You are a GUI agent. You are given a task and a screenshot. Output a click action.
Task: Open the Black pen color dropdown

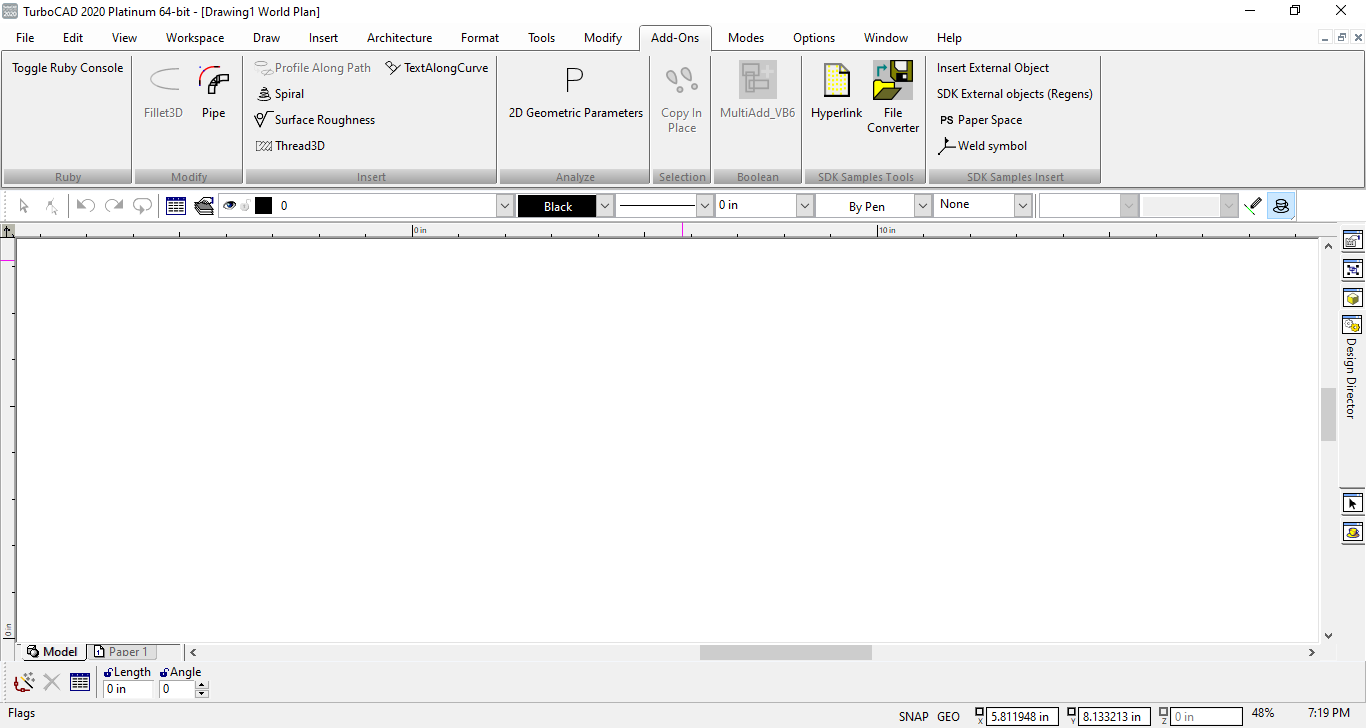pyautogui.click(x=605, y=206)
